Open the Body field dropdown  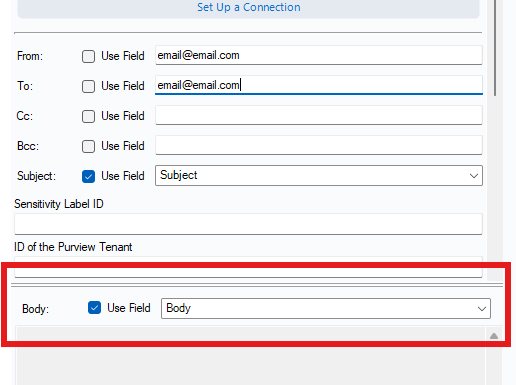(x=326, y=308)
